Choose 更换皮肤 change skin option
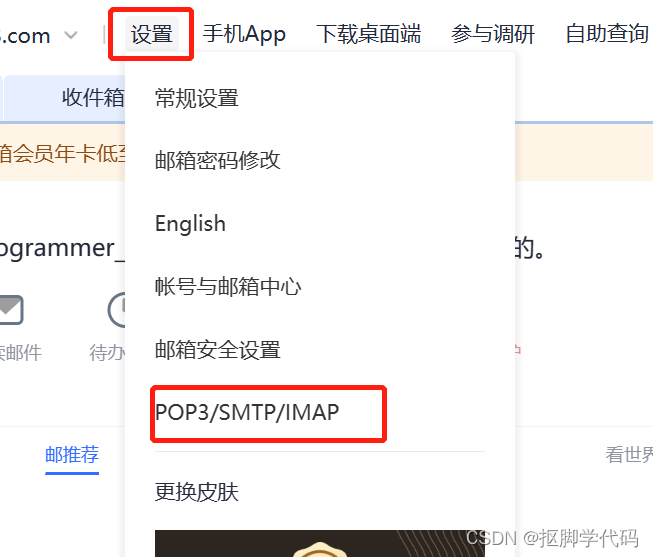 [197, 492]
